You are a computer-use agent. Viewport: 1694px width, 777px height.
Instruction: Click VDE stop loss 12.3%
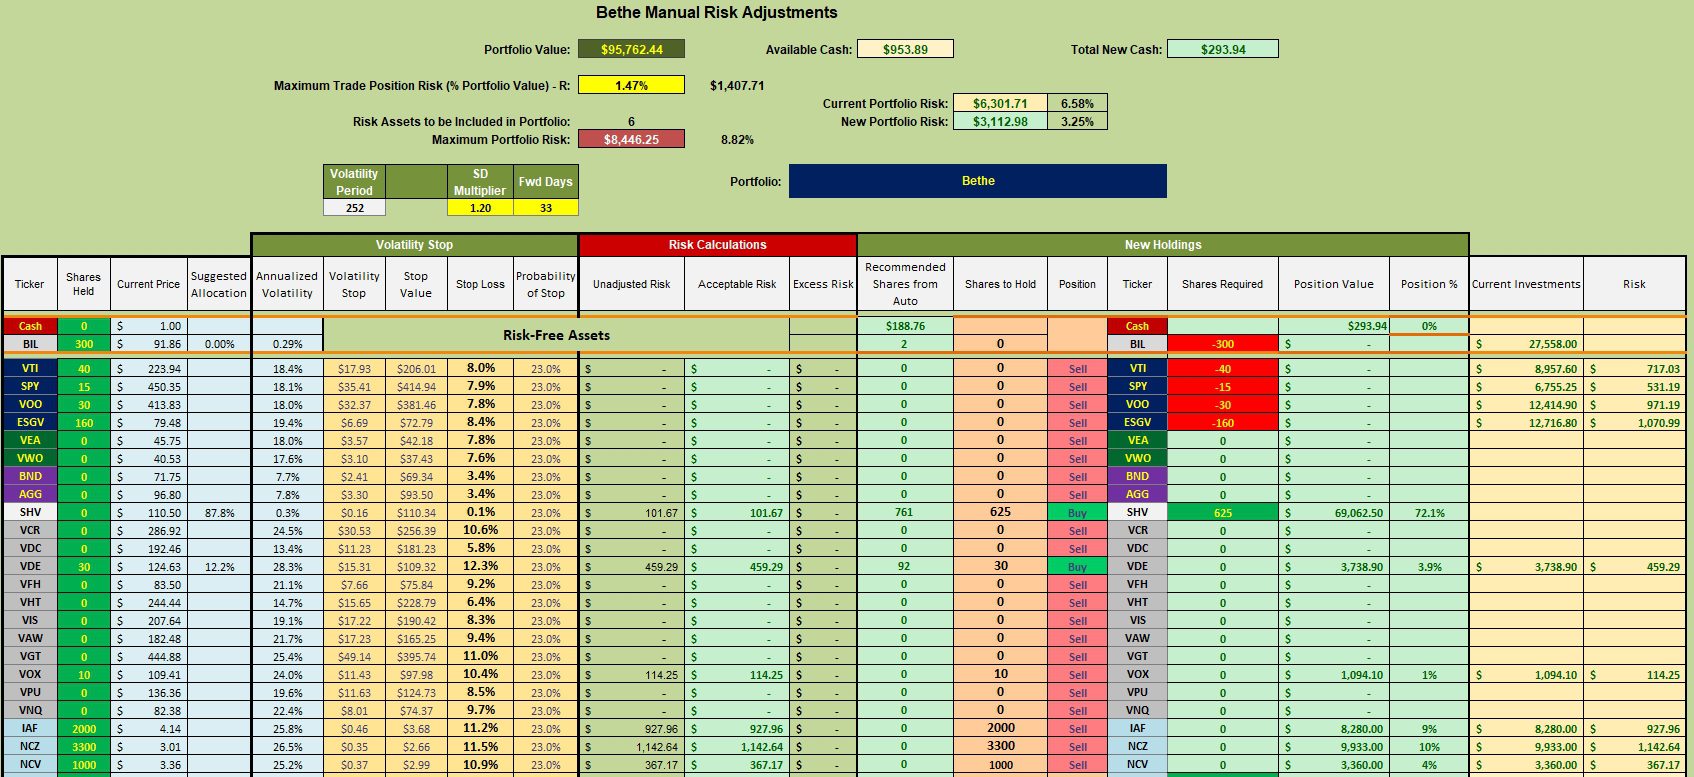point(480,566)
